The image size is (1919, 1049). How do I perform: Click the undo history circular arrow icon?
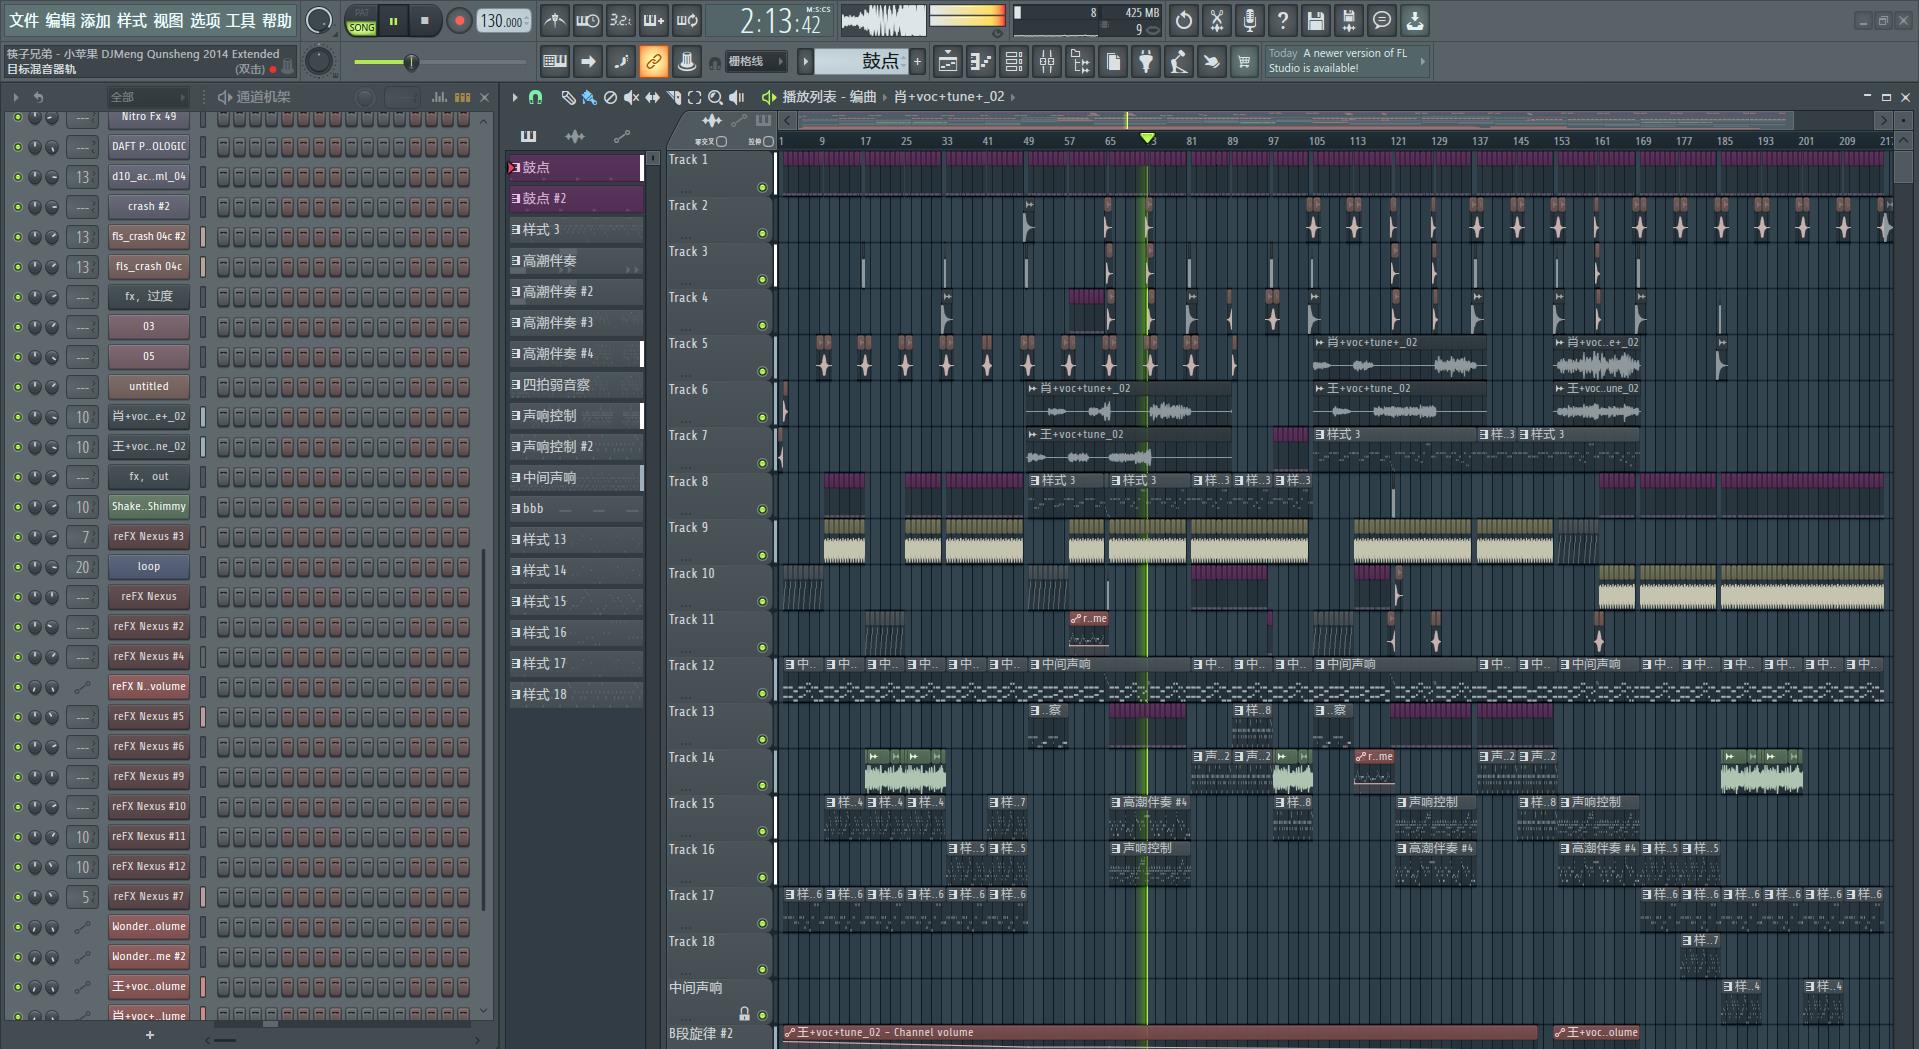(1184, 20)
